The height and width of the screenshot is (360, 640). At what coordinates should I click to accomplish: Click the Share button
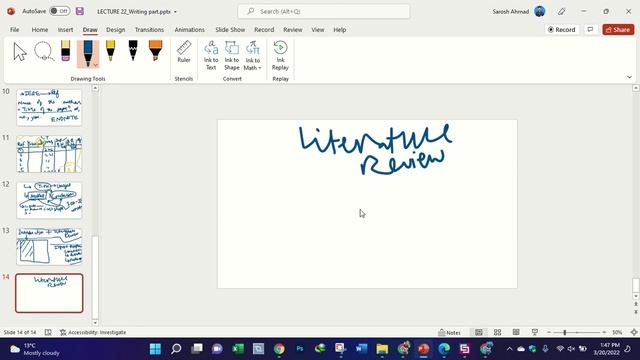pos(618,30)
